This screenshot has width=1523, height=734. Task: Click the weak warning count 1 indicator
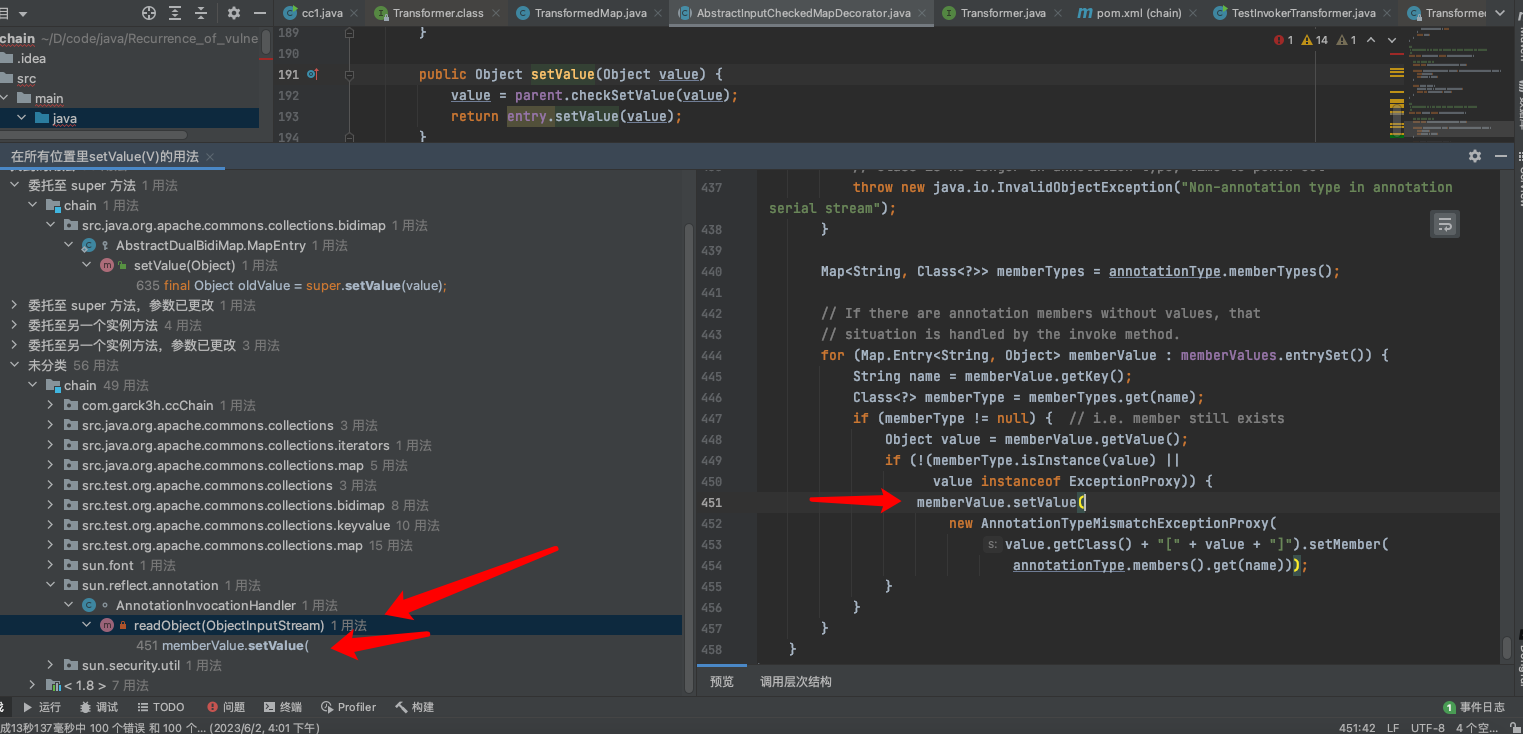pos(1346,40)
